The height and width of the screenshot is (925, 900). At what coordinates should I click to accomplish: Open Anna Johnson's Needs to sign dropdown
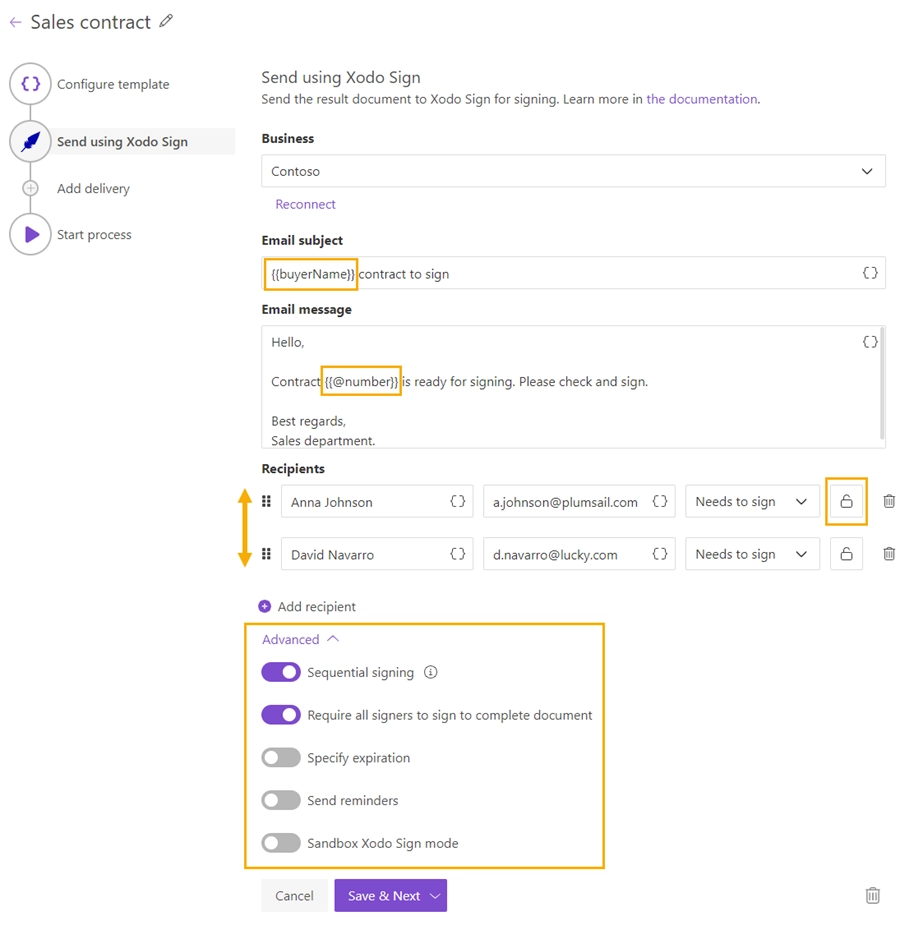(x=752, y=501)
